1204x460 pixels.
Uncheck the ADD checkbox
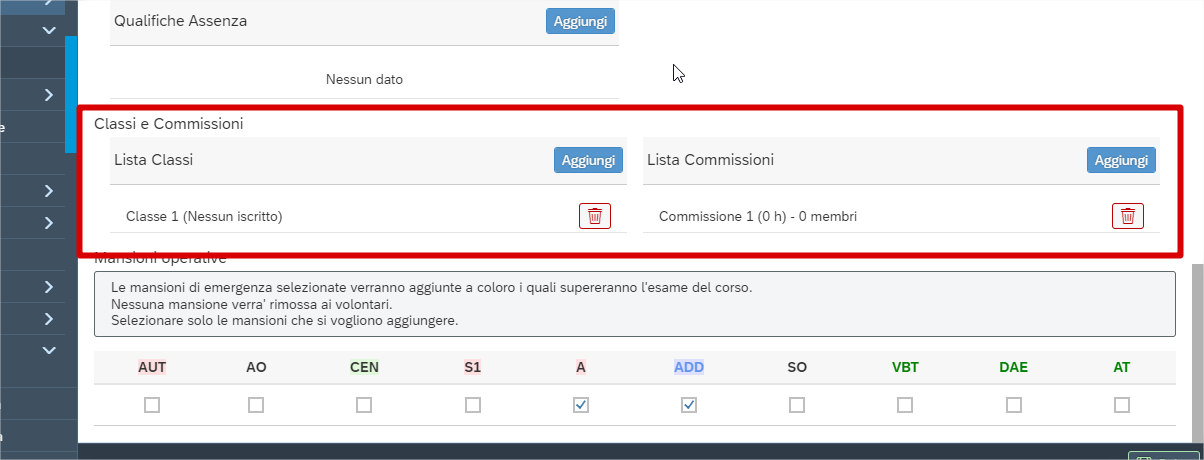(x=689, y=405)
